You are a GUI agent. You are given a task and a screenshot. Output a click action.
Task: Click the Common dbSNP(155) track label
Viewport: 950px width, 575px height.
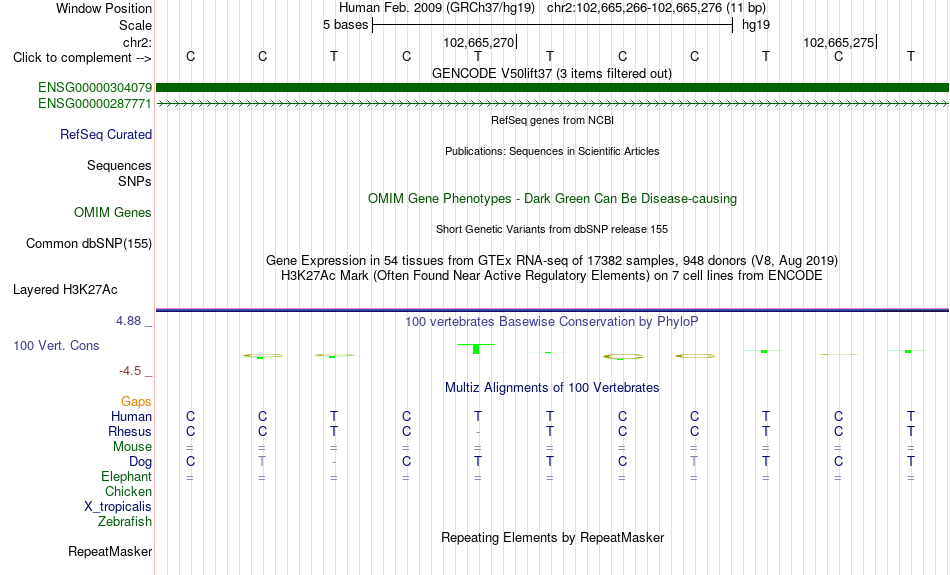point(89,244)
